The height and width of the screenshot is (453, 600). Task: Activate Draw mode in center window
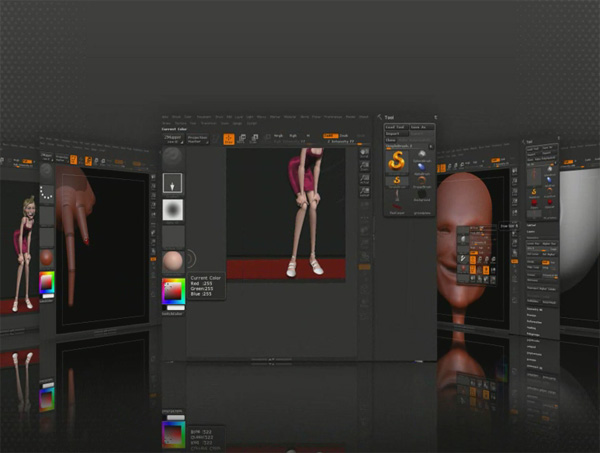[229, 139]
